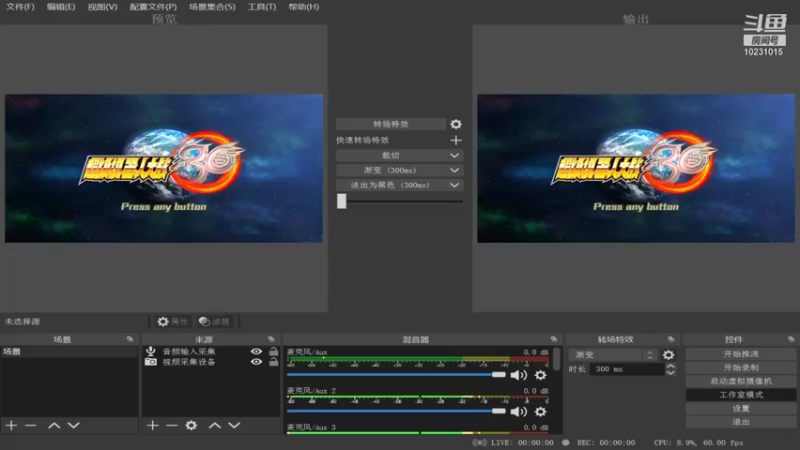
Task: Open the 场景集合(S) menu
Action: coord(212,7)
